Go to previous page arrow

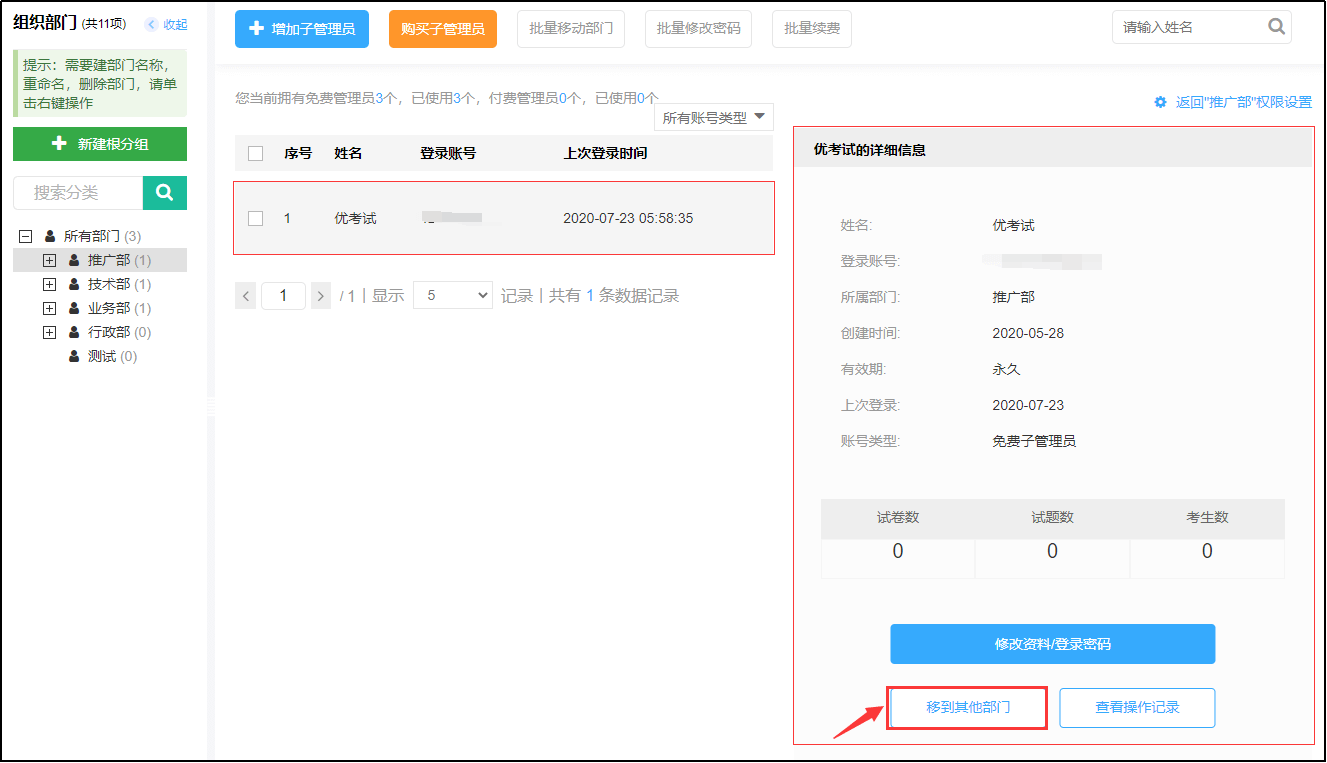point(245,295)
